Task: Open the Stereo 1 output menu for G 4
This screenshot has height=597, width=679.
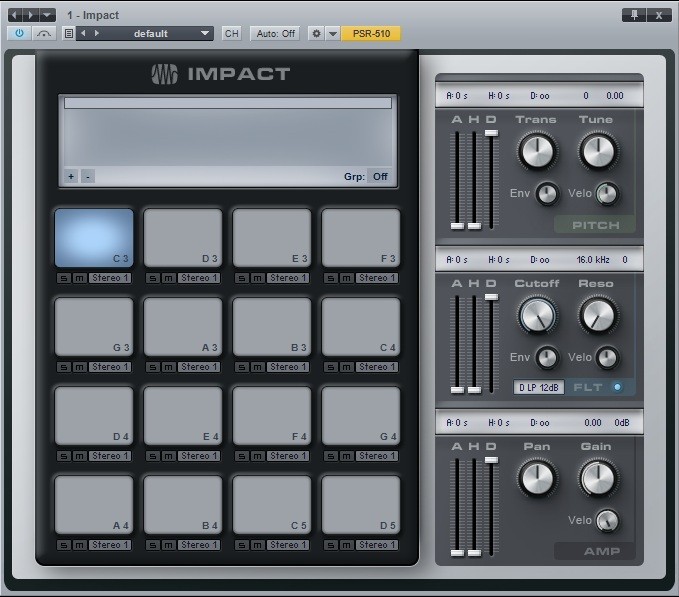Action: coord(377,456)
